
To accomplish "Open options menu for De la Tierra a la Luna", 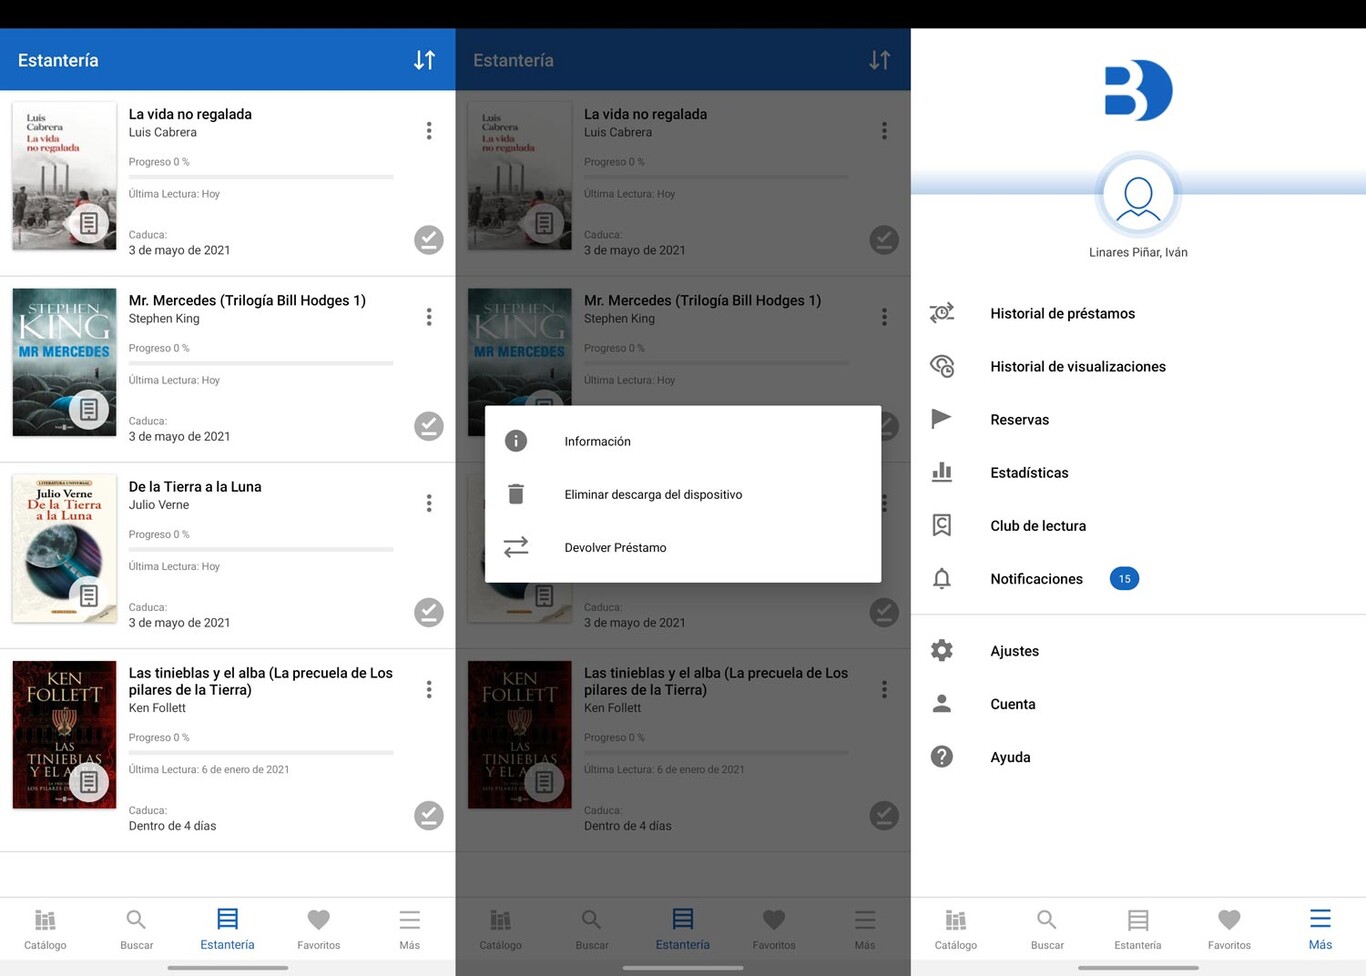I will [429, 503].
